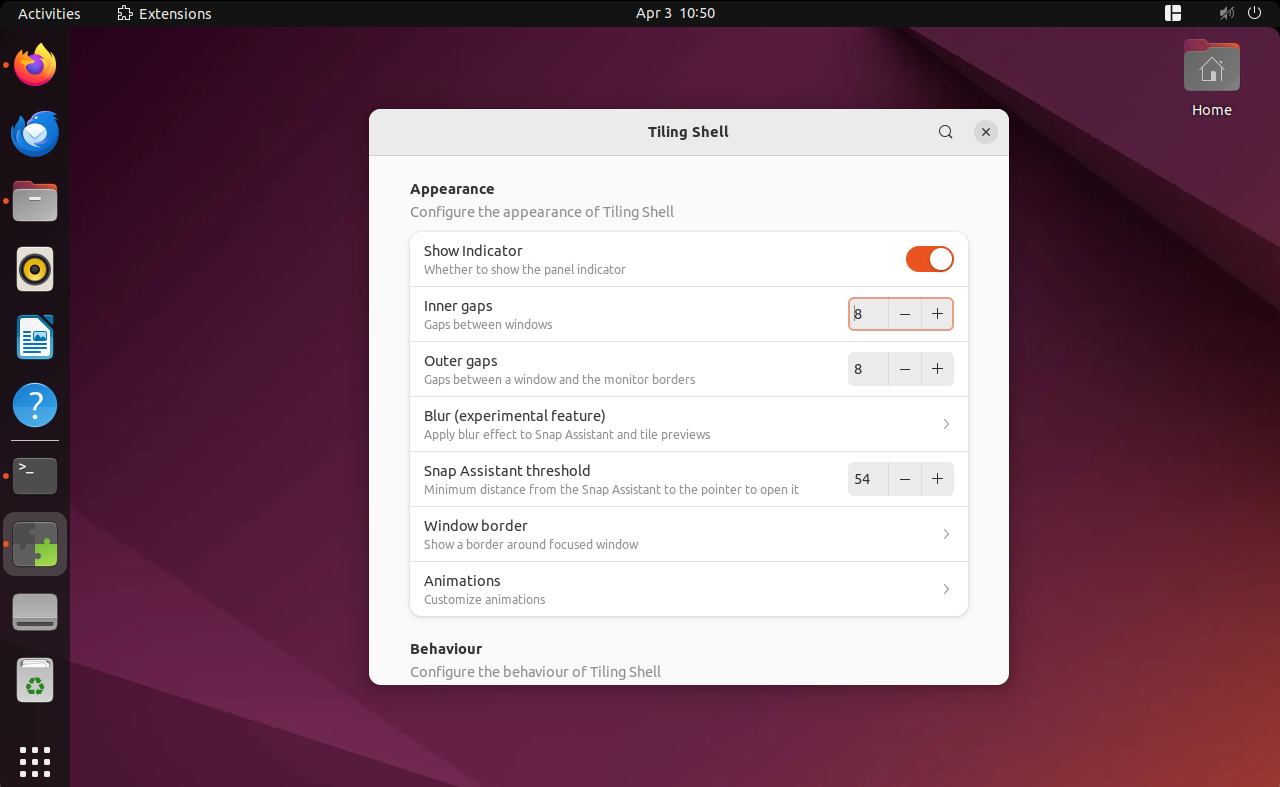Click the Behaviour section heading
1280x787 pixels.
pyautogui.click(x=446, y=649)
